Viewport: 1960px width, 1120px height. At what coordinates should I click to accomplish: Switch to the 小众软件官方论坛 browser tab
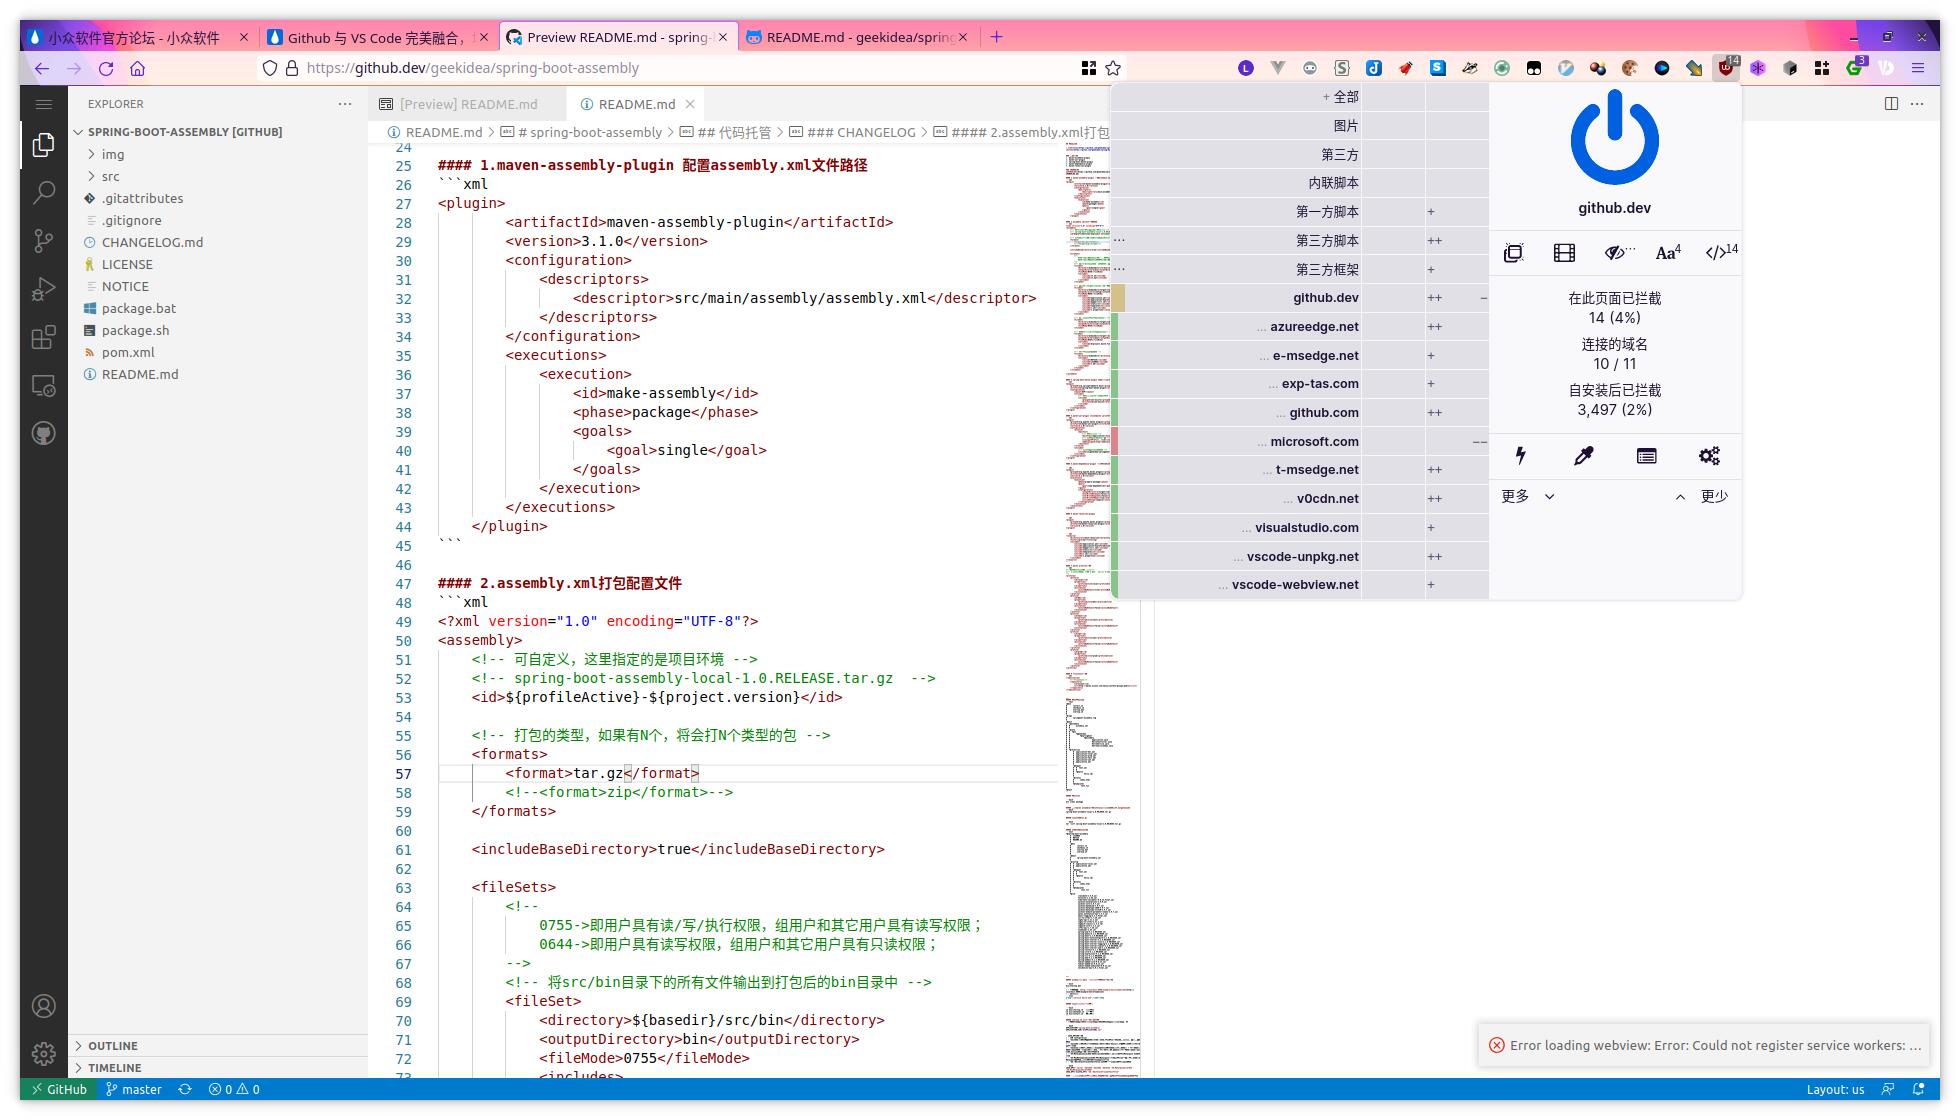coord(134,37)
